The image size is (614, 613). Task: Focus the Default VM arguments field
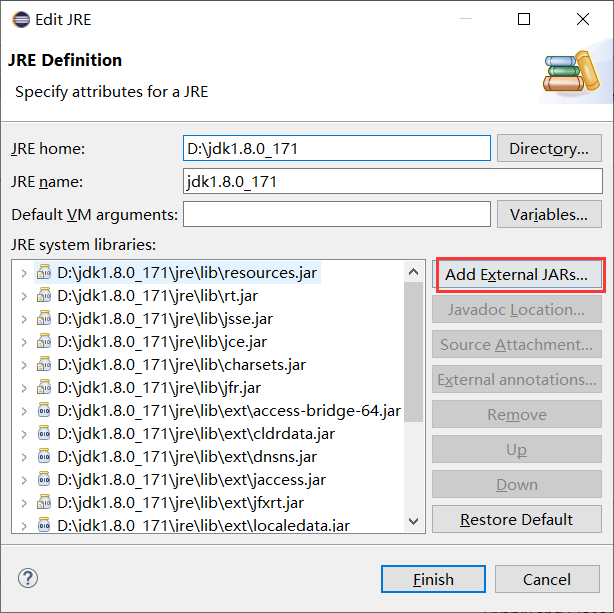click(x=337, y=214)
